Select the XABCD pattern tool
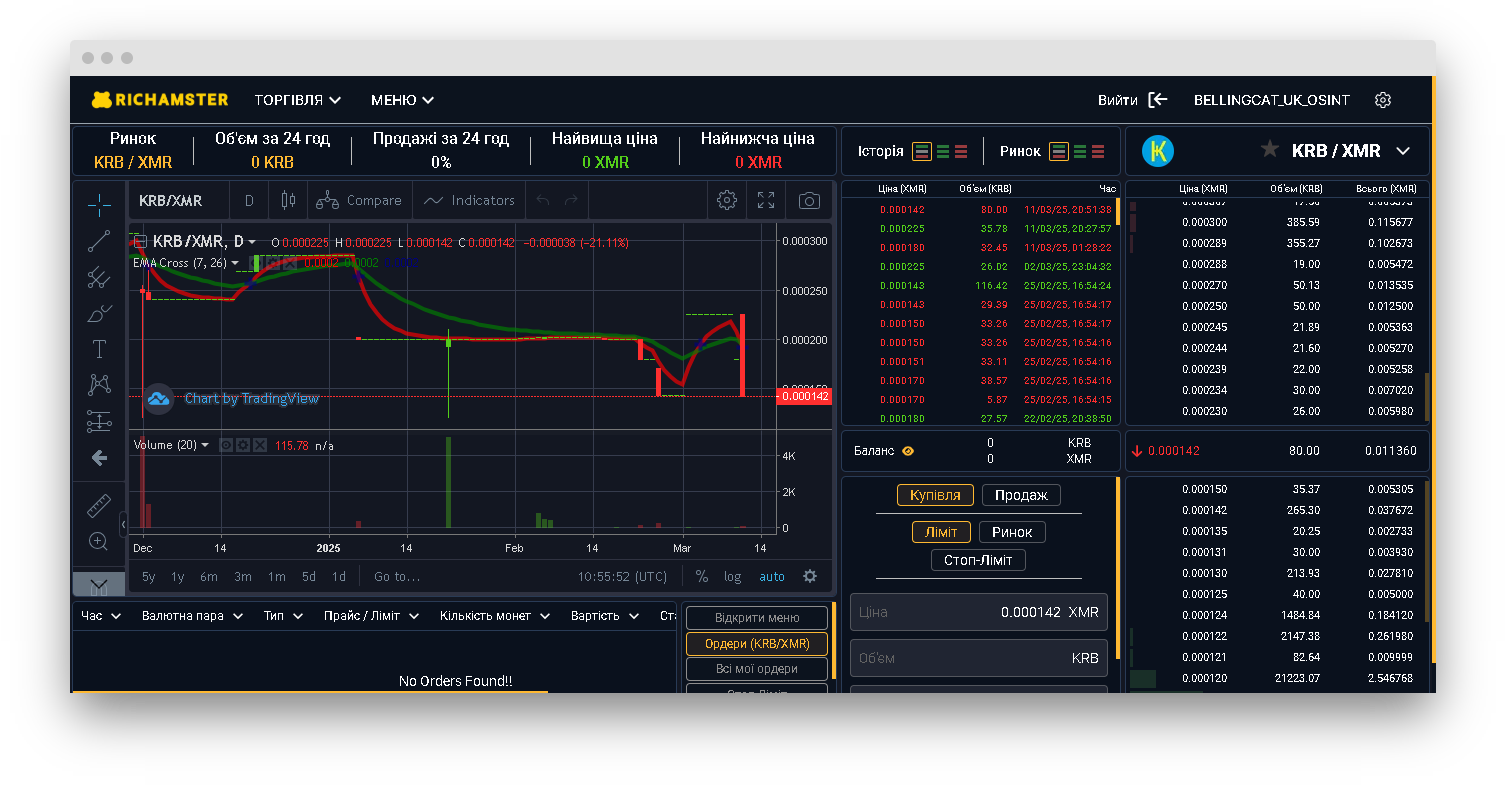This screenshot has height=793, width=1506. 99,385
